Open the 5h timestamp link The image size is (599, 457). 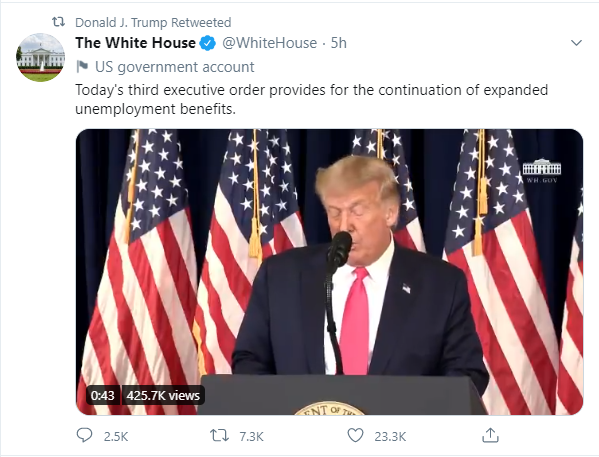coord(338,43)
